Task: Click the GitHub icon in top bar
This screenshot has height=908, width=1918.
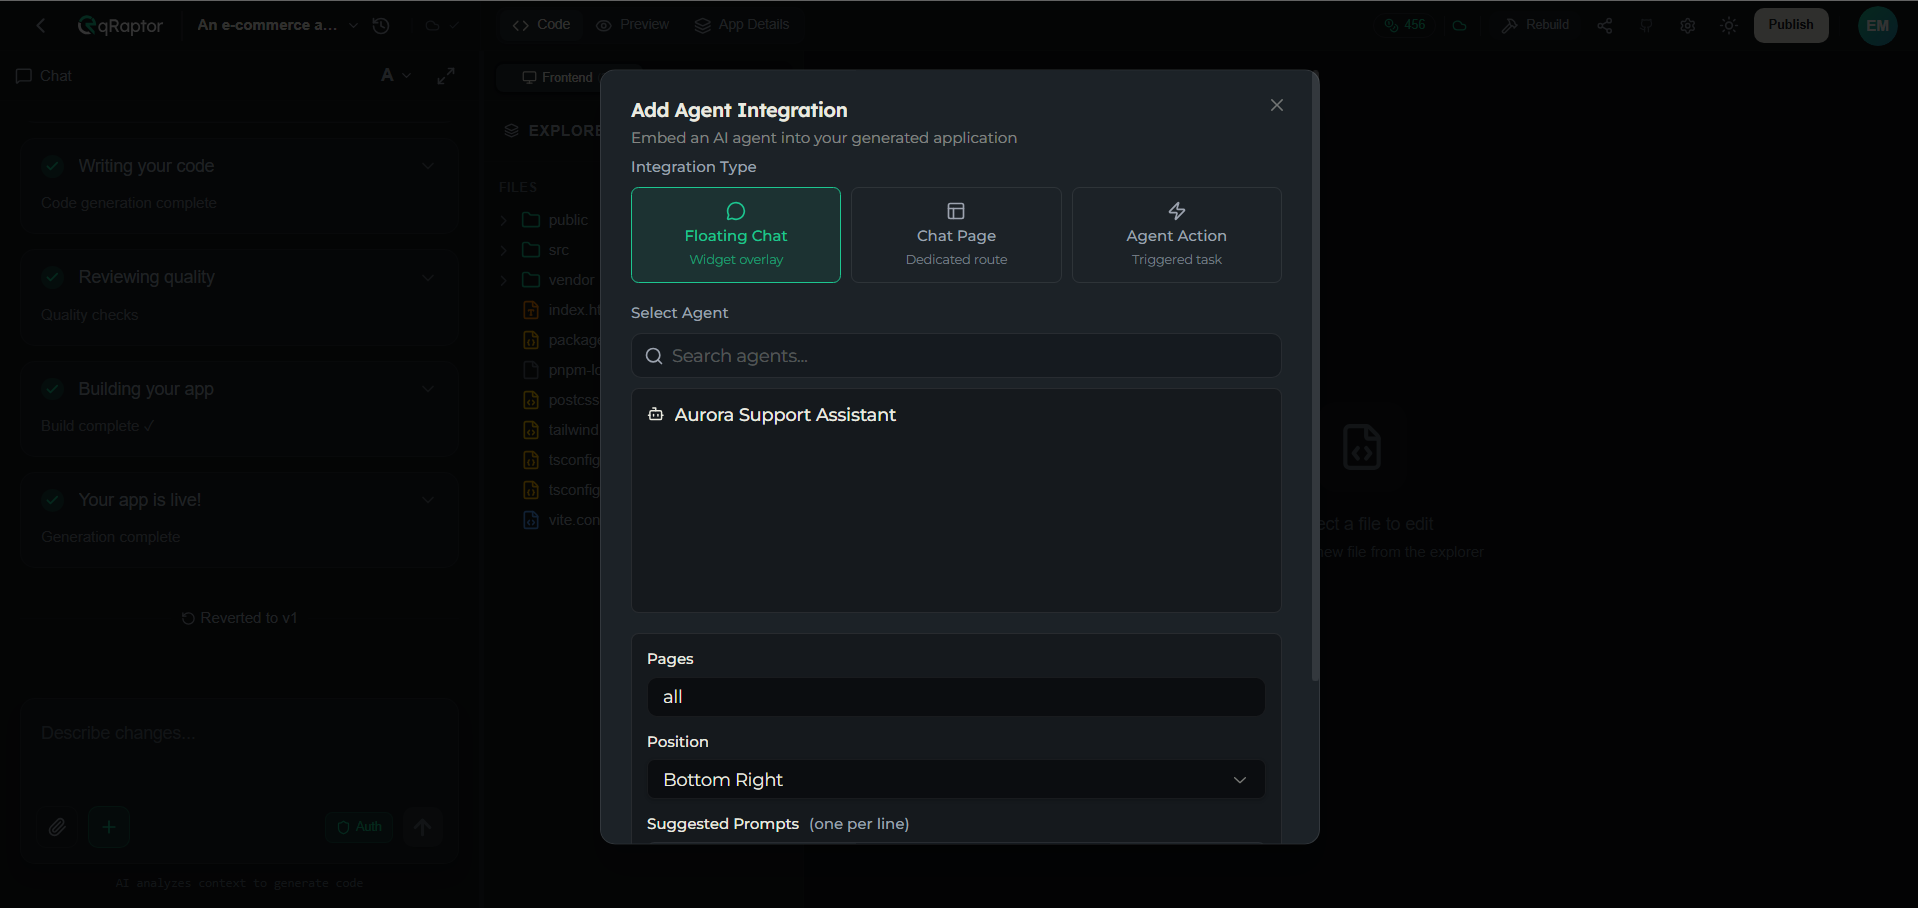Action: point(1646,26)
